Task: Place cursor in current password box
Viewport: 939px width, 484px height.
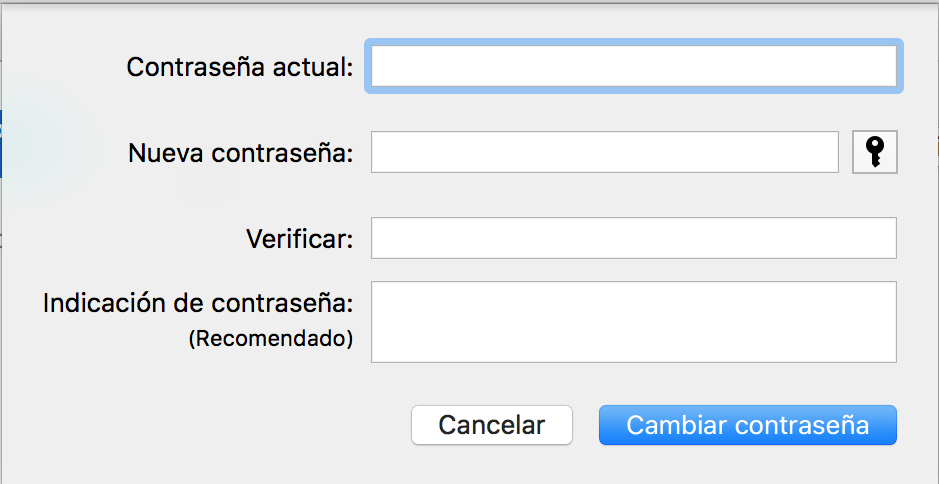Action: pyautogui.click(x=634, y=67)
